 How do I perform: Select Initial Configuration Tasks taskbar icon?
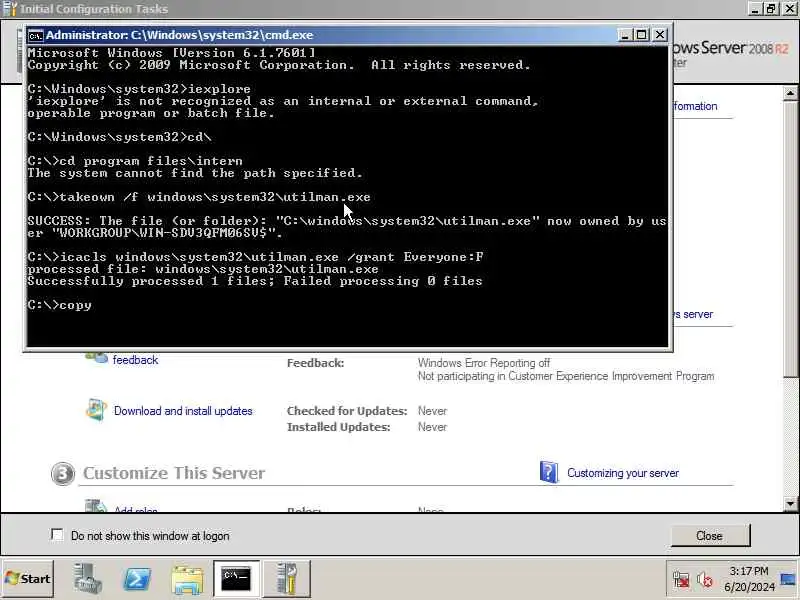click(x=287, y=579)
